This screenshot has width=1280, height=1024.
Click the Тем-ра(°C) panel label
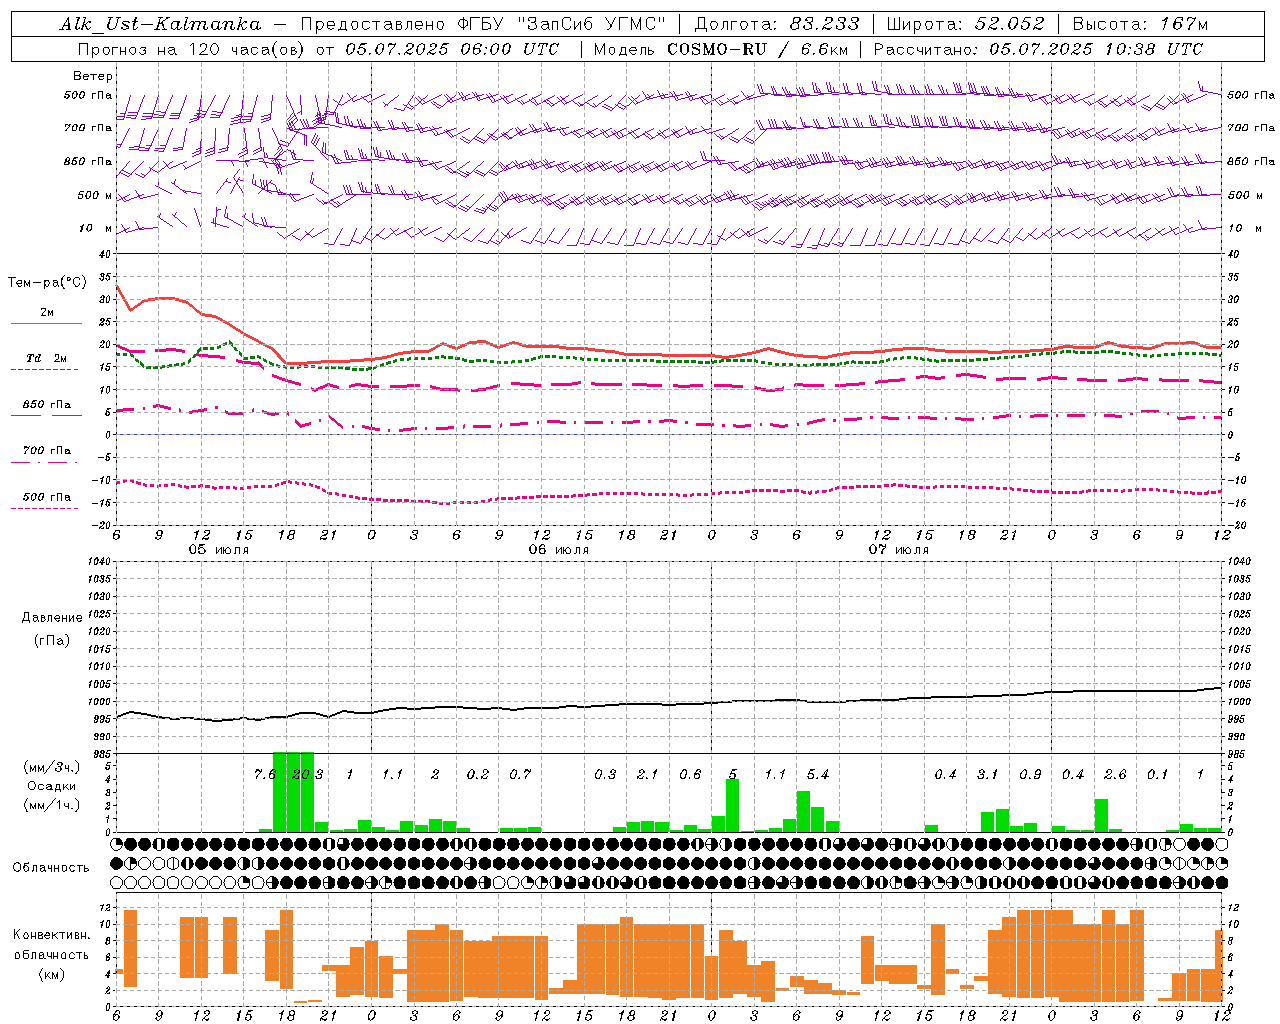pyautogui.click(x=47, y=283)
